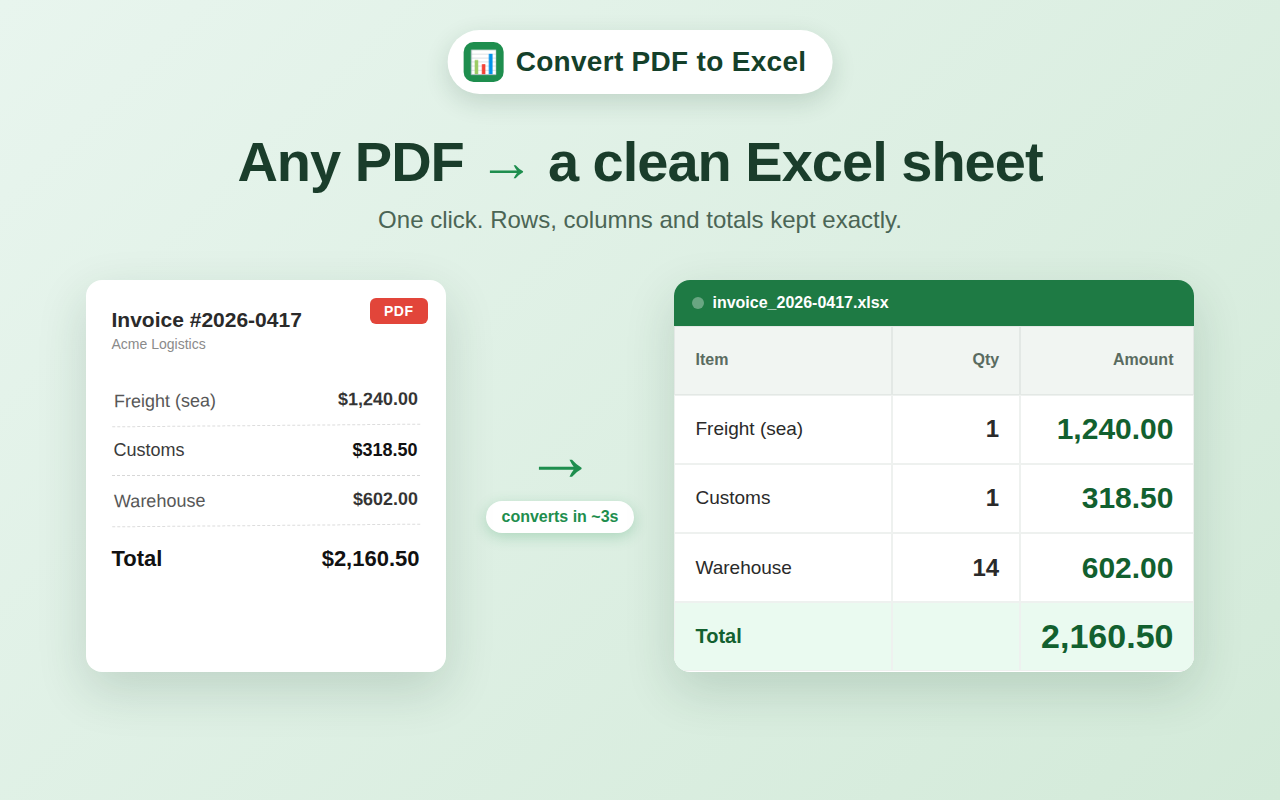Click the red PDF badge
The height and width of the screenshot is (800, 1280).
point(399,311)
